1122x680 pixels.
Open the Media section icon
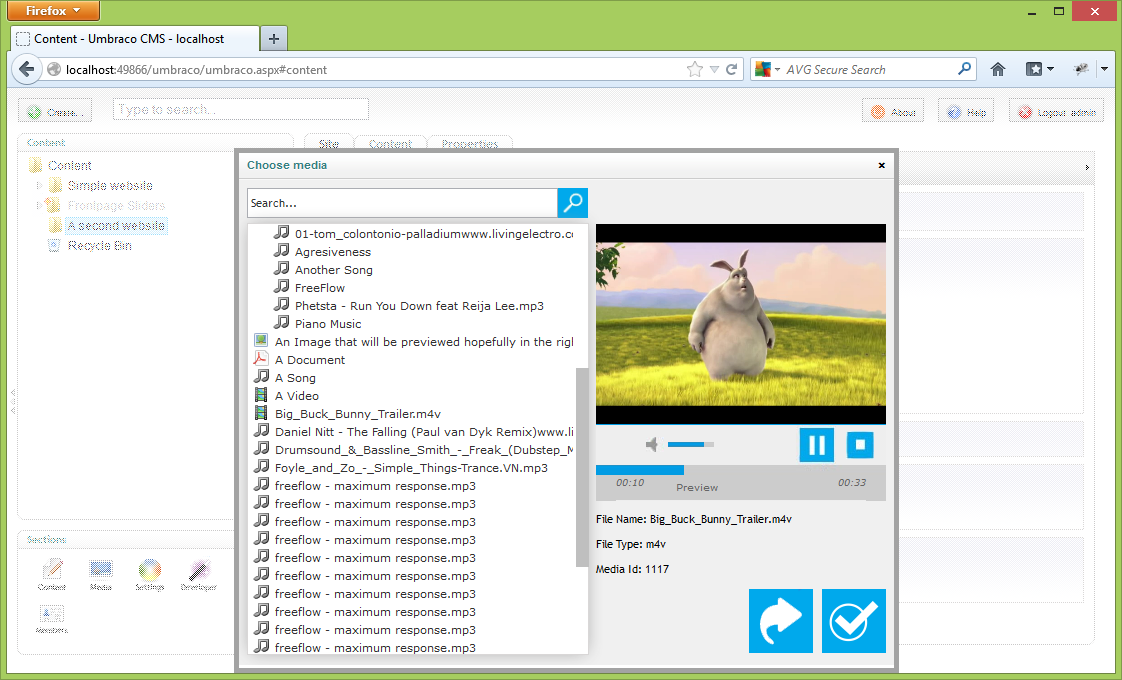coord(101,574)
